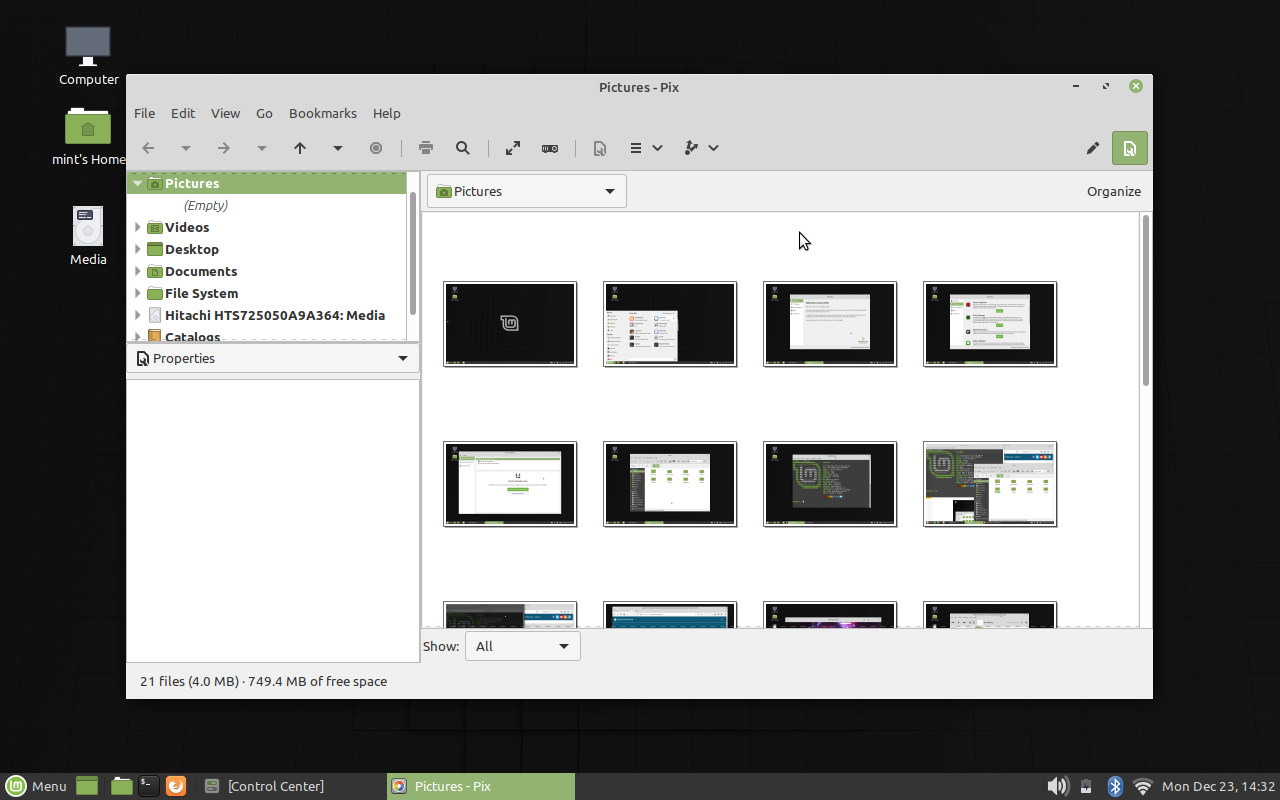Select the pencil edit icon
The width and height of the screenshot is (1280, 800).
pos(1093,148)
